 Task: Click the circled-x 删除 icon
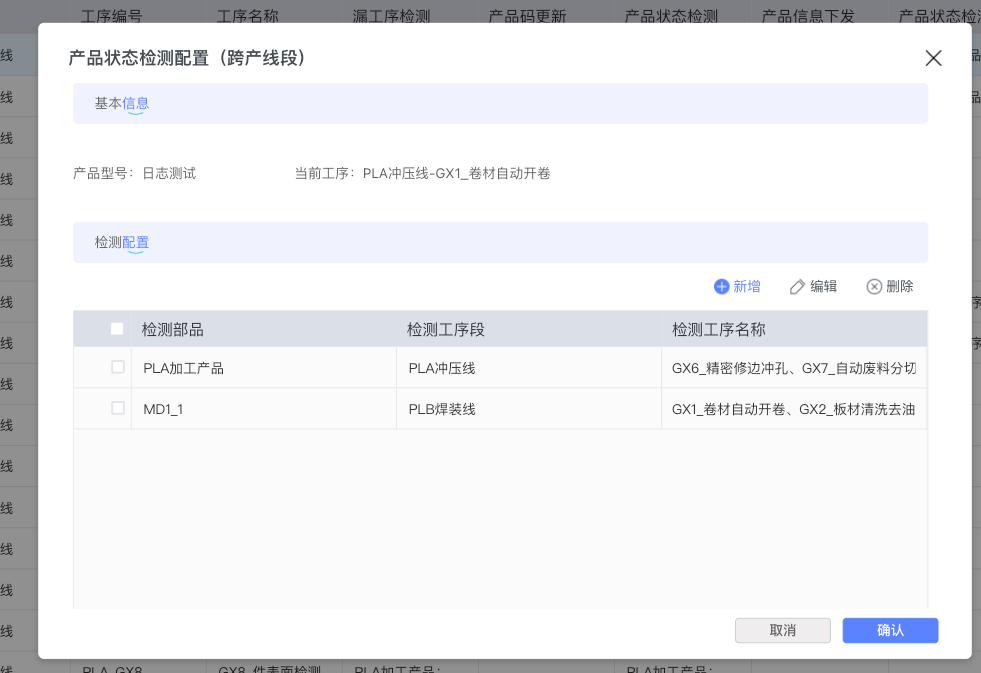874,287
